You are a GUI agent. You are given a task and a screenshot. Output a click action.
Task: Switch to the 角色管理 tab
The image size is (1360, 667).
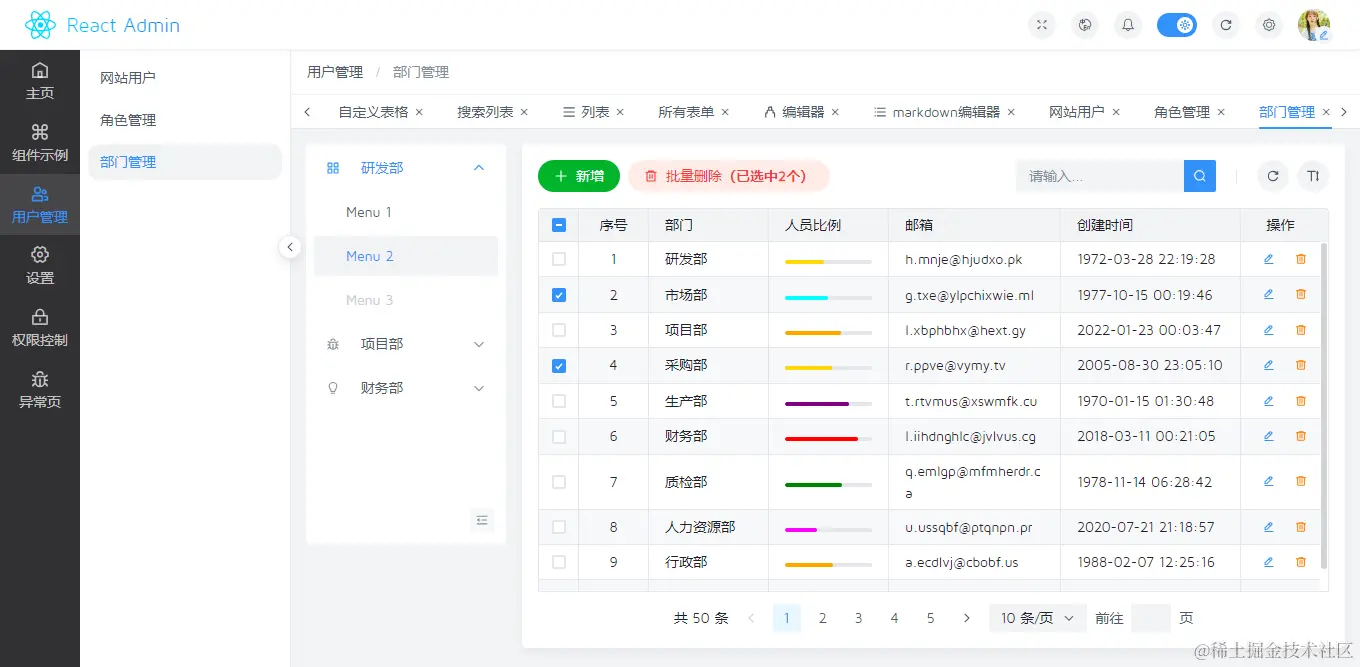1185,112
